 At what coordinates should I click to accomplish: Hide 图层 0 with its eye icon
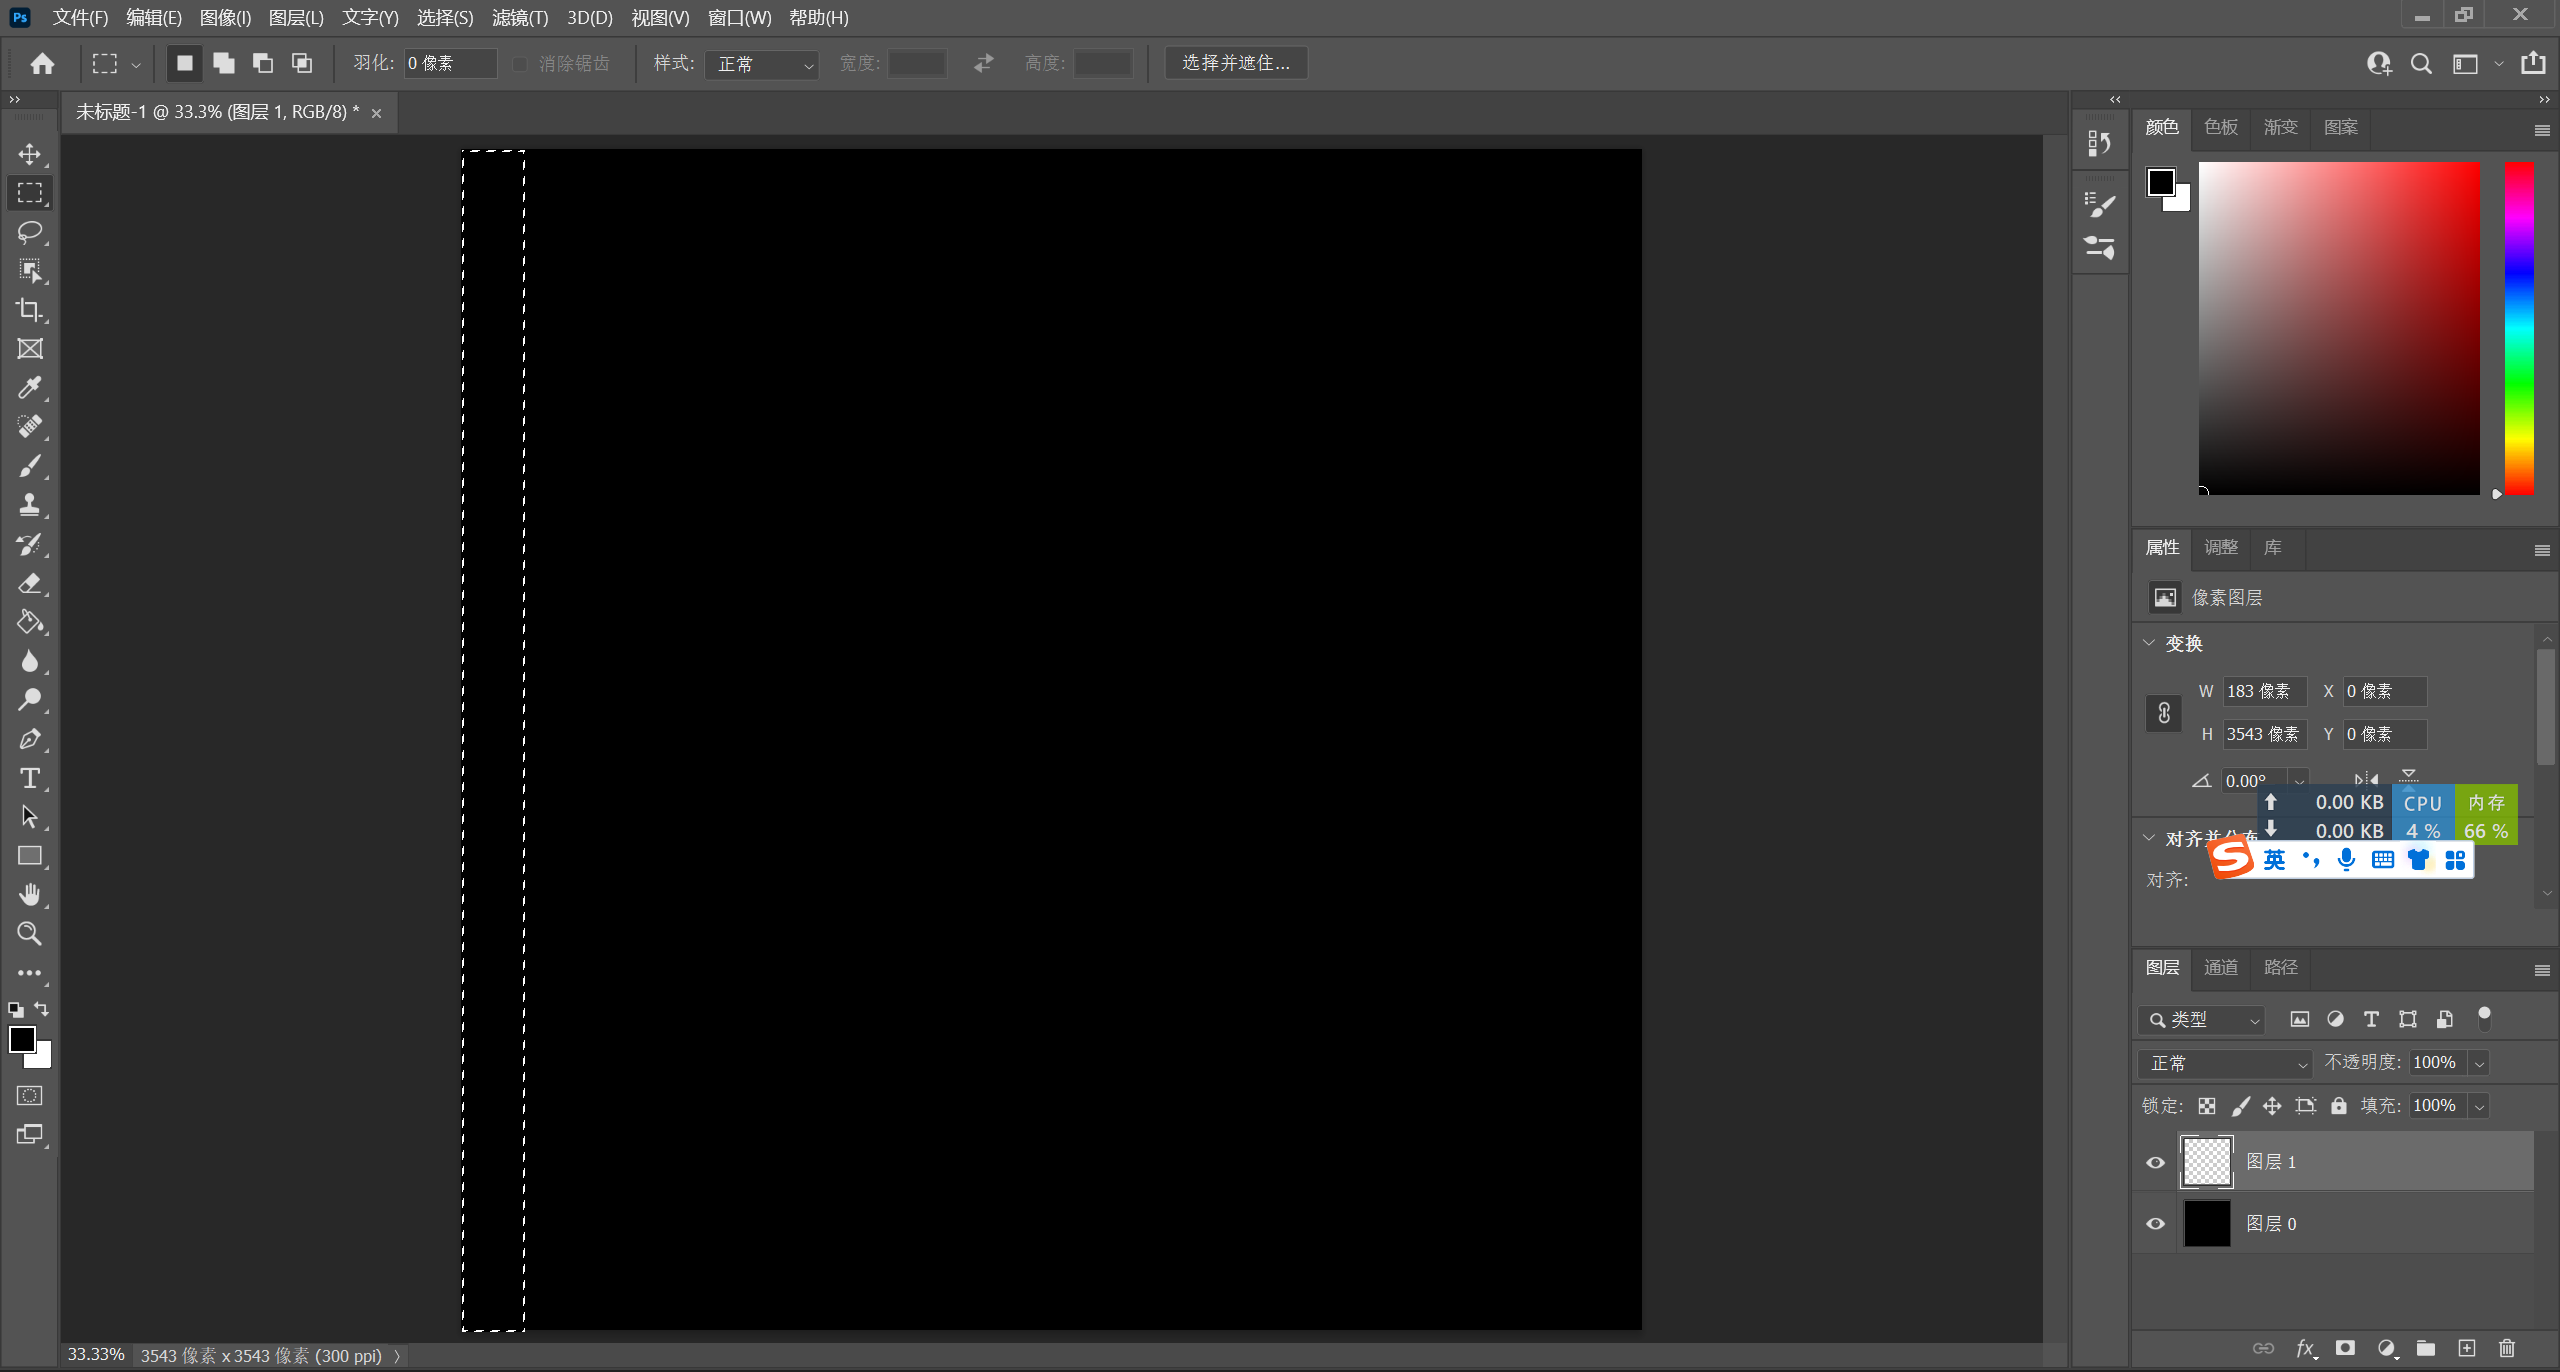pyautogui.click(x=2155, y=1224)
